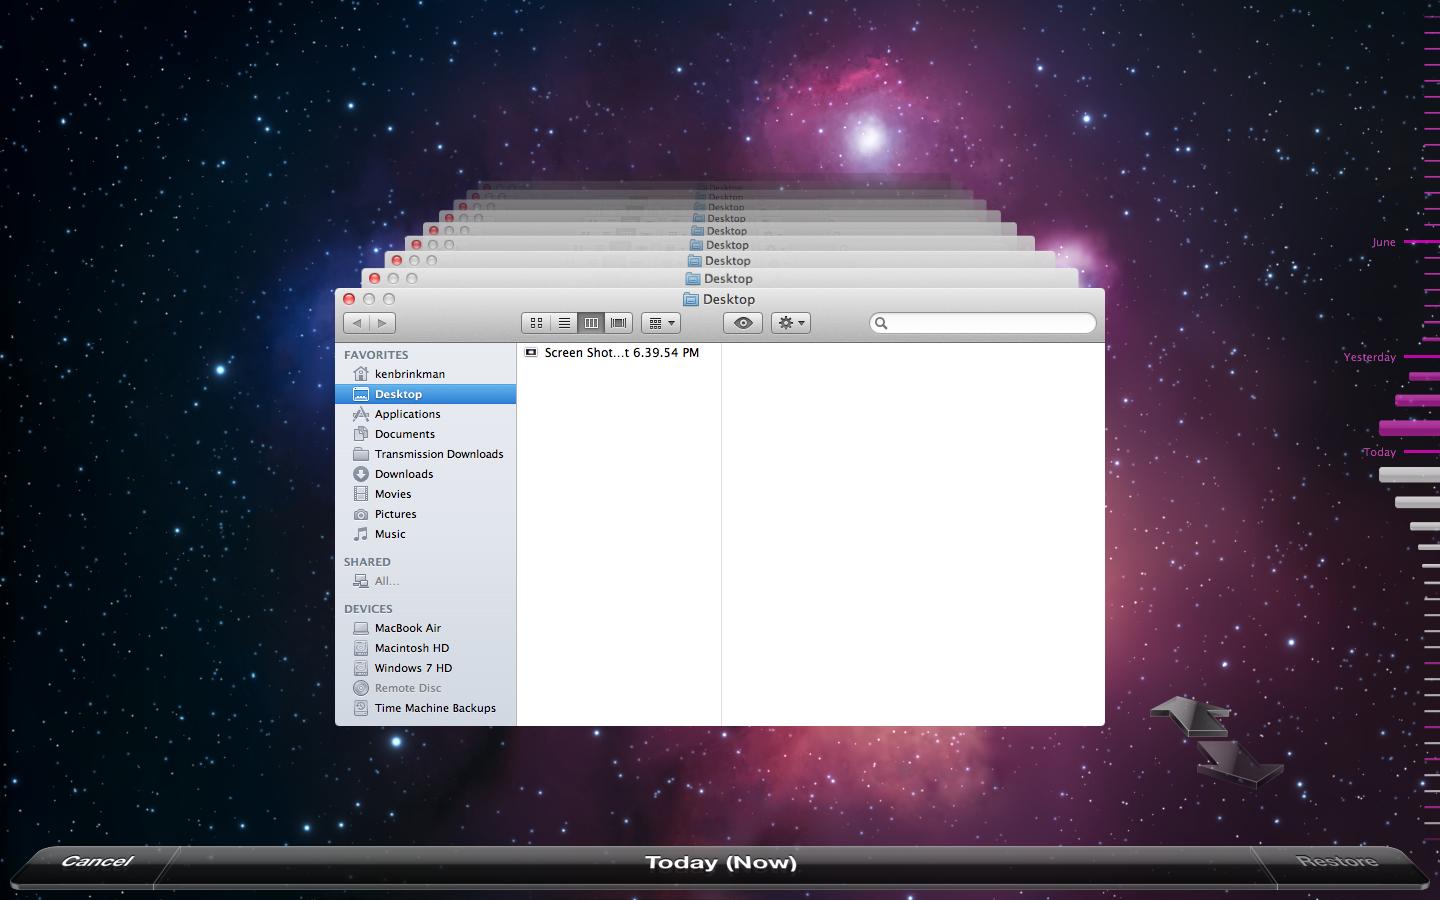Jump to Yesterday on the timeline

coord(1370,357)
